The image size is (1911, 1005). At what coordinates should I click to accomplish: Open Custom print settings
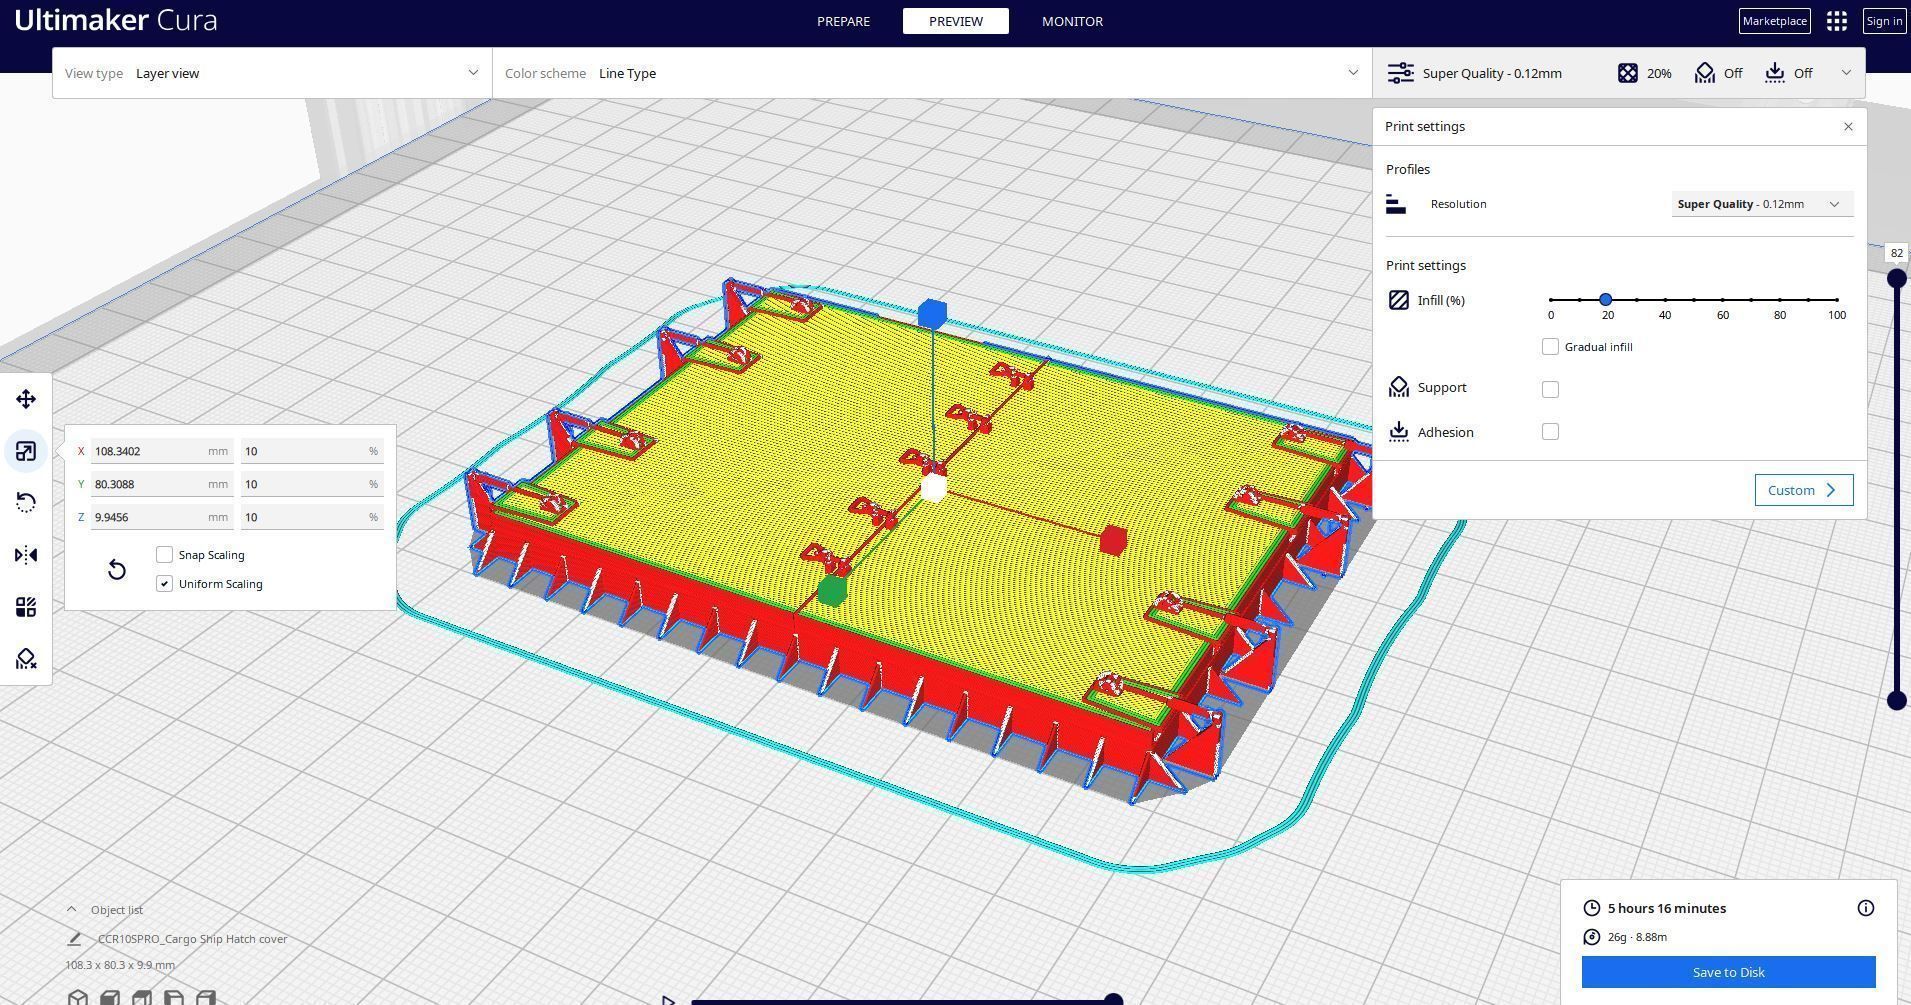1804,490
